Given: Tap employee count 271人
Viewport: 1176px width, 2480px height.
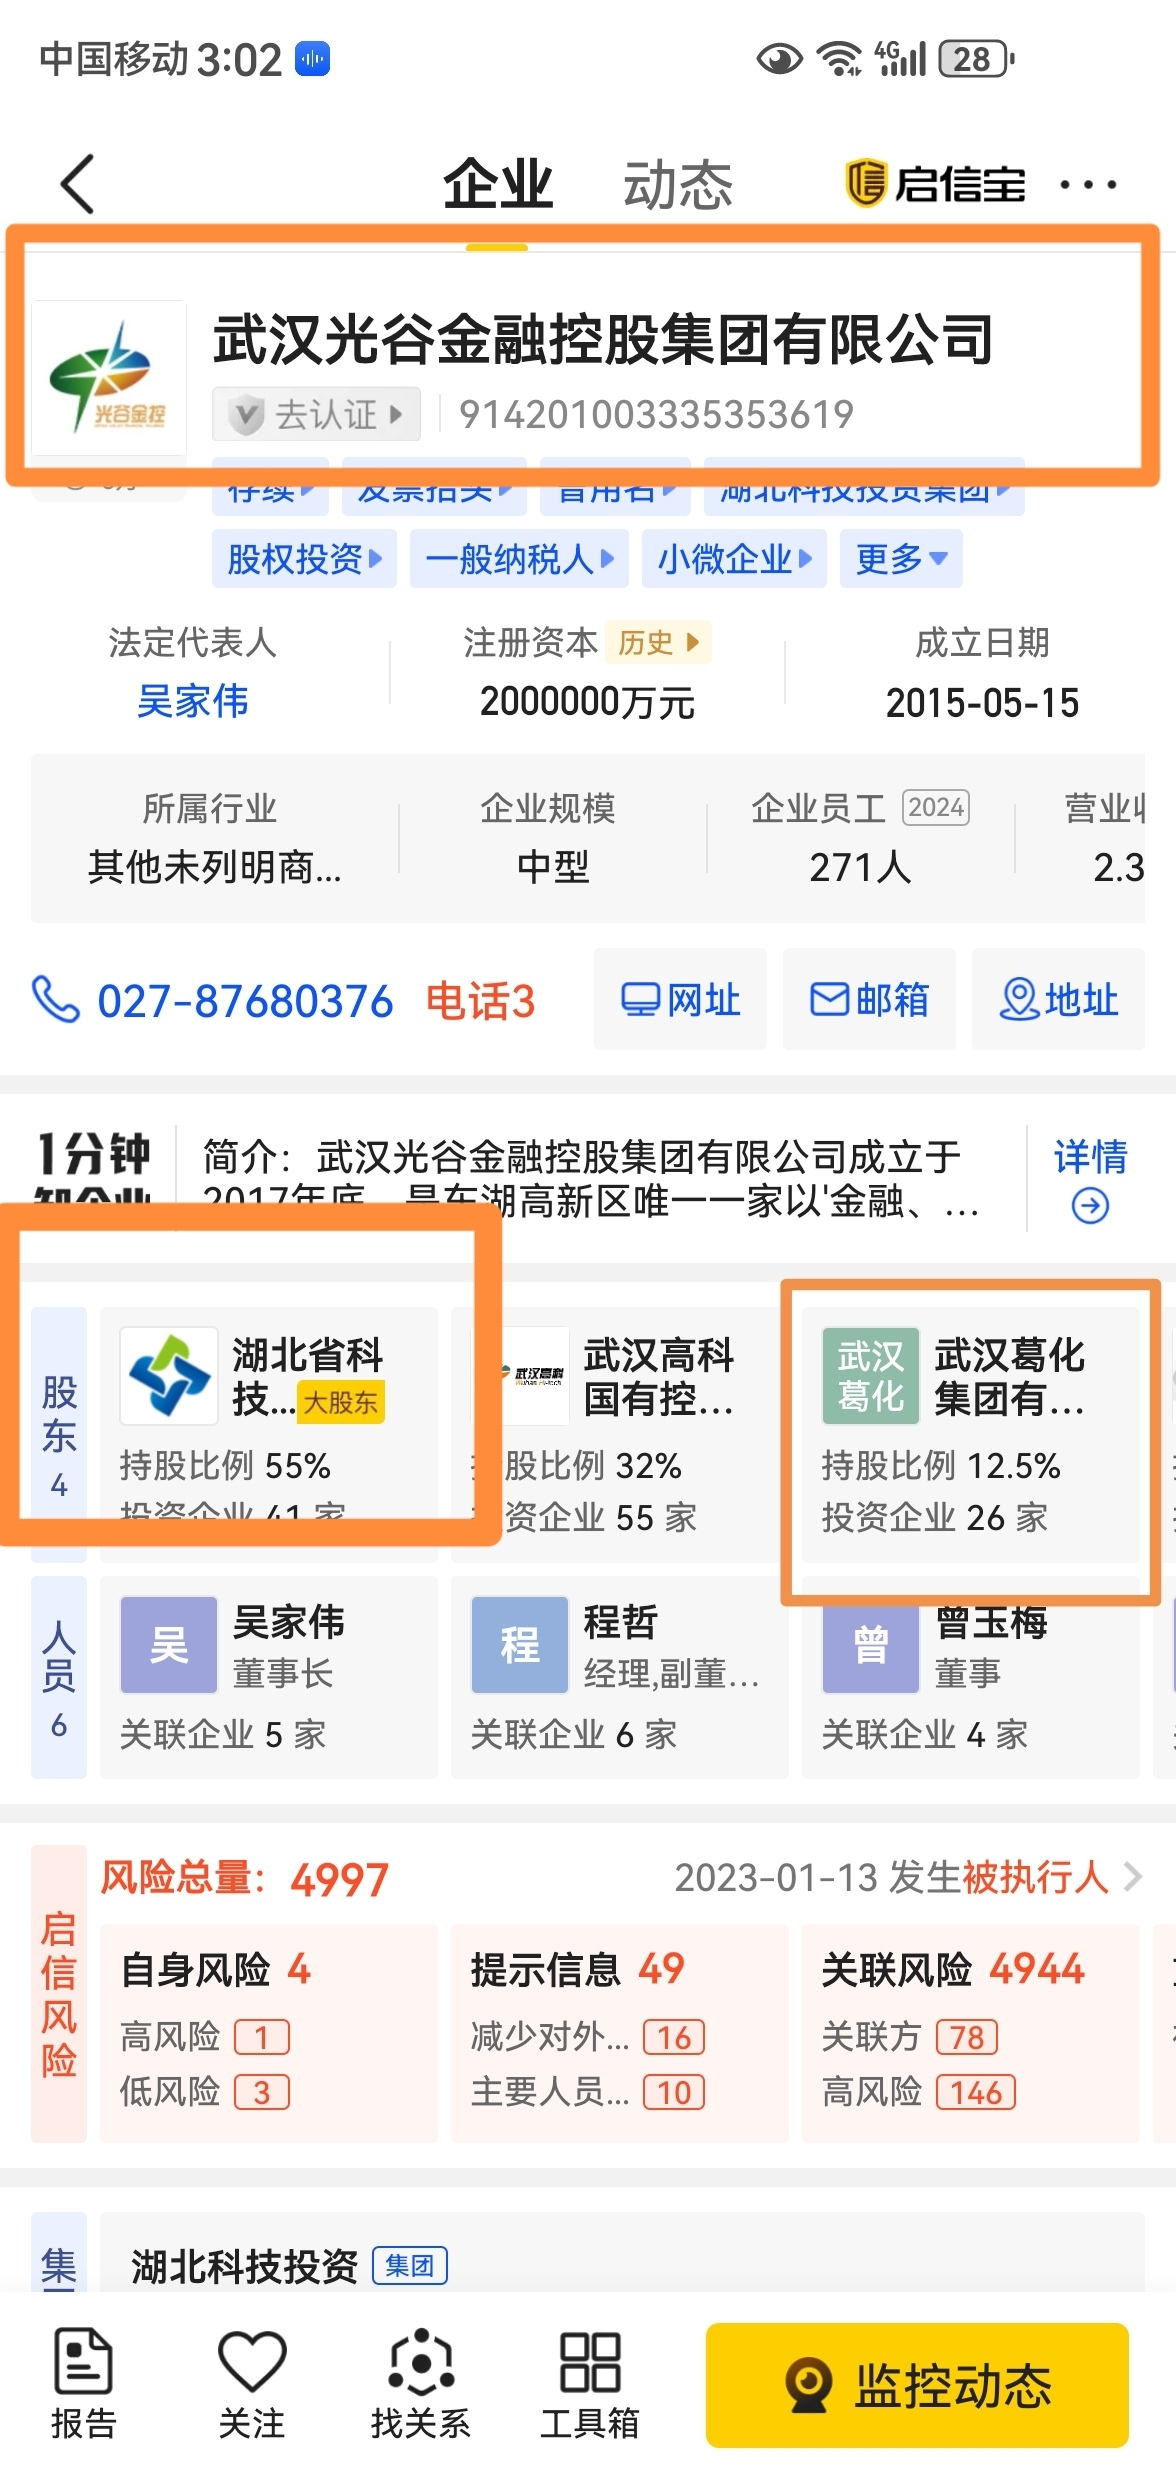Looking at the screenshot, I should (x=860, y=867).
